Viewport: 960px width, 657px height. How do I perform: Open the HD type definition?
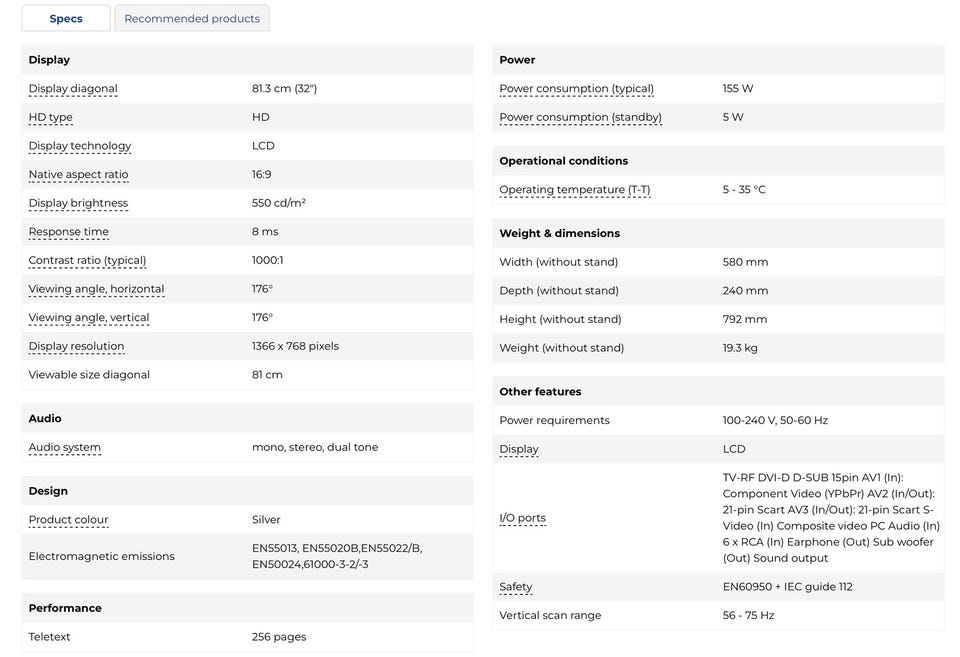50,117
